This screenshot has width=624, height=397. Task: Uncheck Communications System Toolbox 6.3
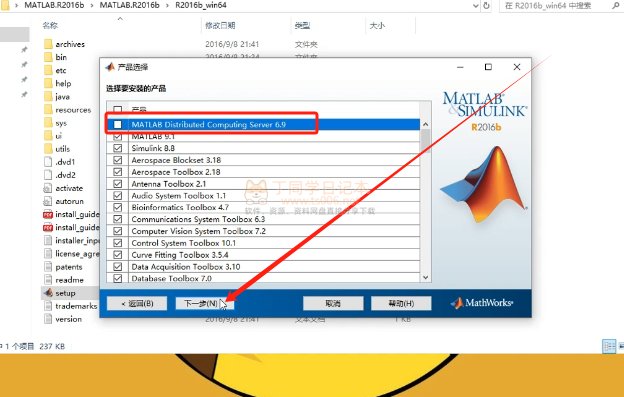117,219
